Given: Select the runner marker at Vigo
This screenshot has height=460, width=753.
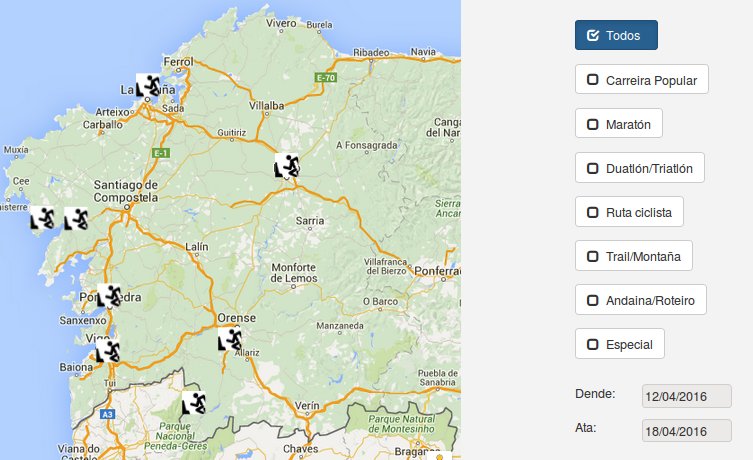Looking at the screenshot, I should pyautogui.click(x=108, y=351).
